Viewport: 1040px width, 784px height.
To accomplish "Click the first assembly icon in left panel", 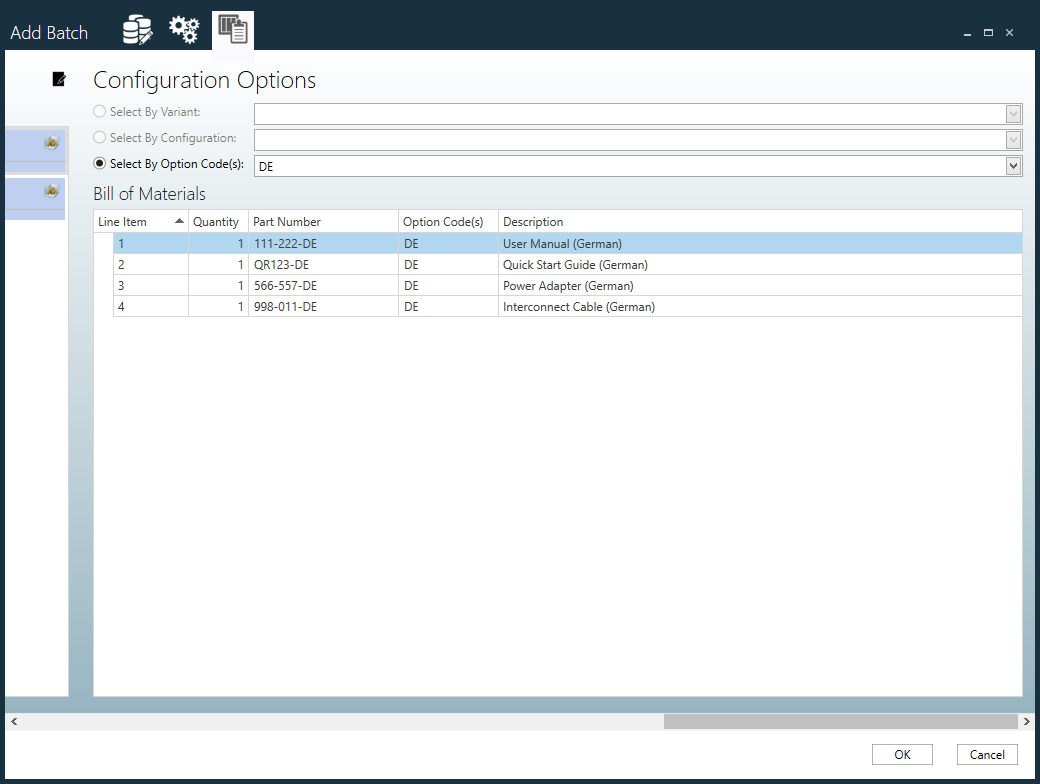I will point(51,143).
